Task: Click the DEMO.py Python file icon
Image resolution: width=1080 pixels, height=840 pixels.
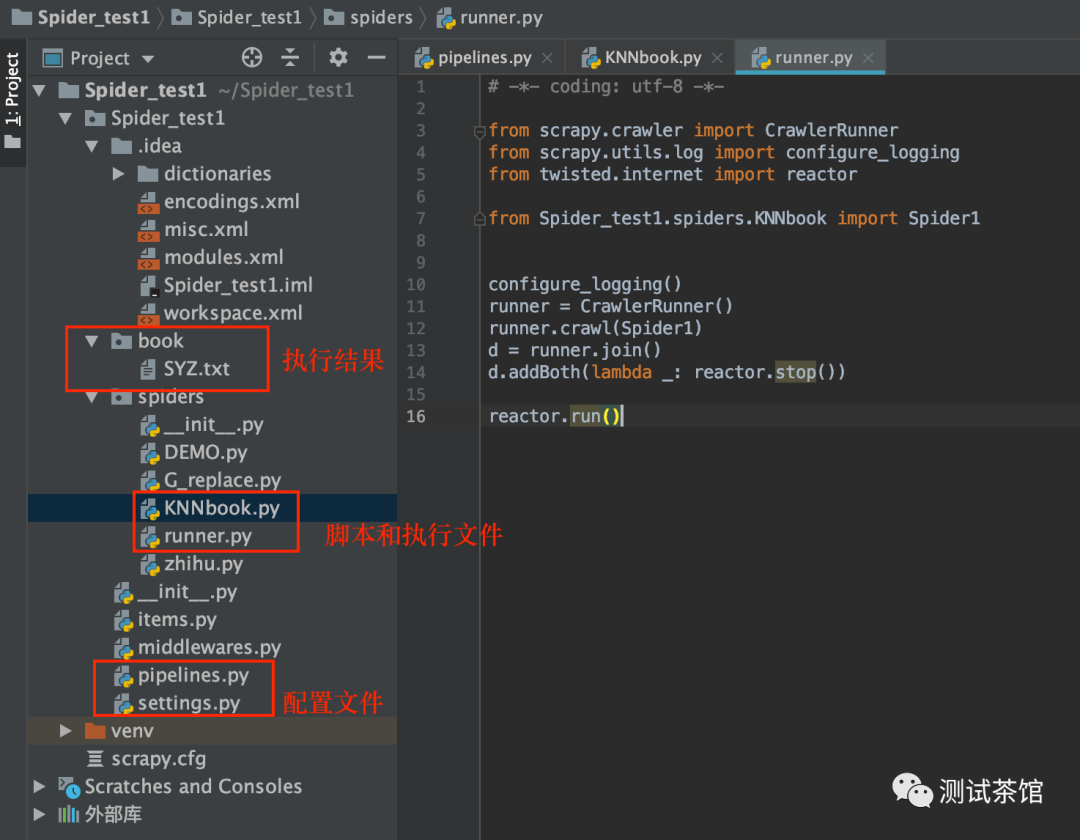Action: [x=149, y=453]
